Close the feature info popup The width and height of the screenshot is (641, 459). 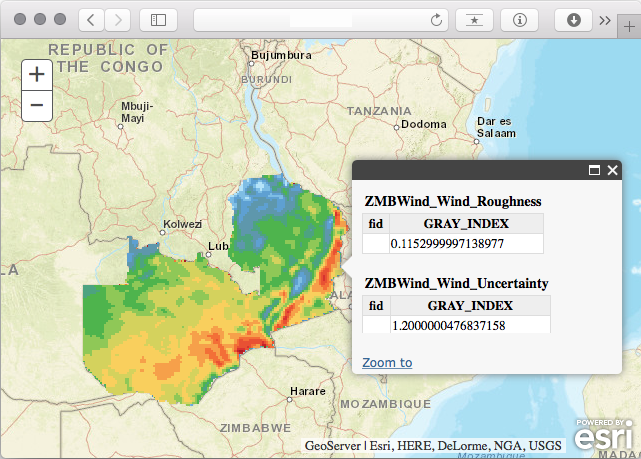coord(612,170)
